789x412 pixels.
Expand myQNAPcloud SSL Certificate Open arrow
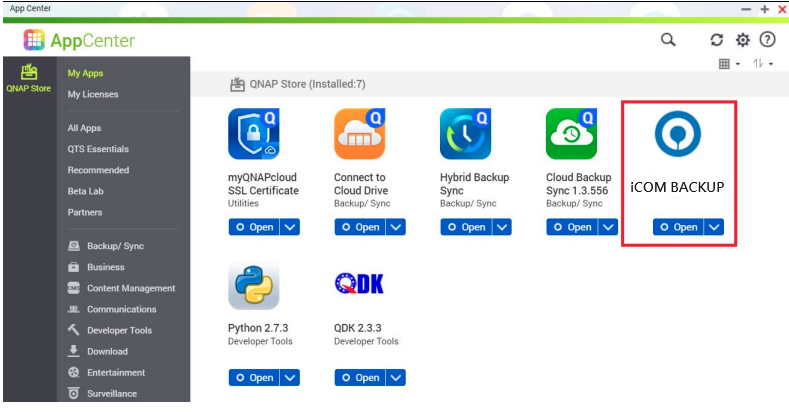[290, 227]
